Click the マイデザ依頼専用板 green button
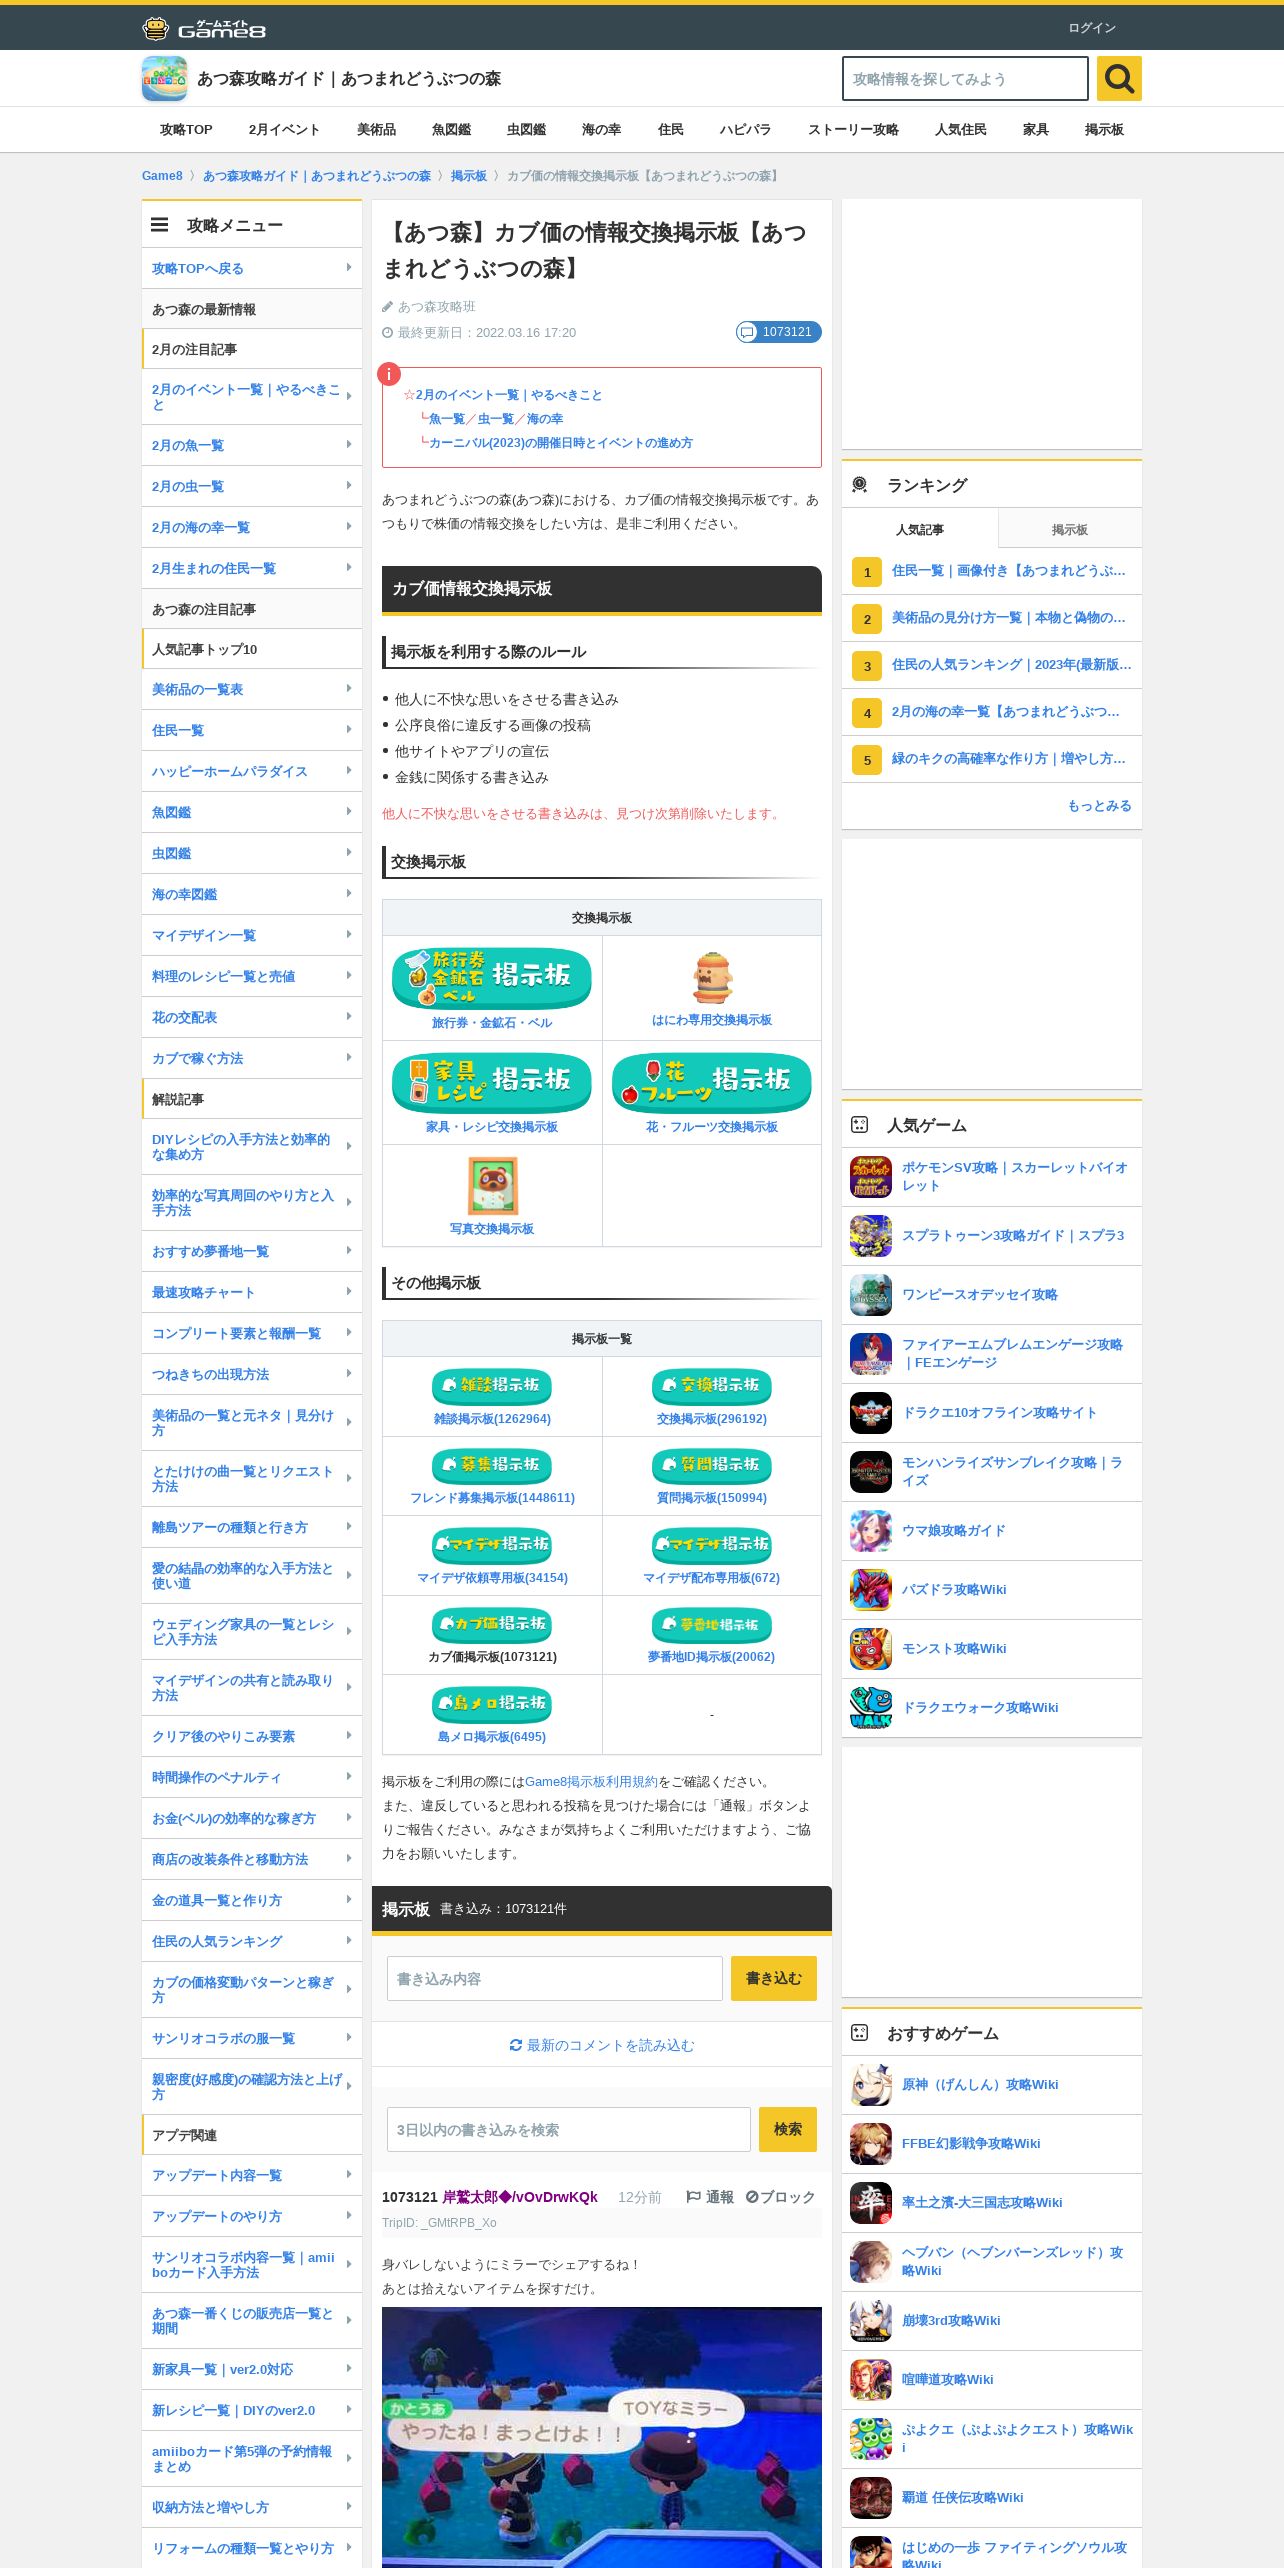 click(492, 1544)
